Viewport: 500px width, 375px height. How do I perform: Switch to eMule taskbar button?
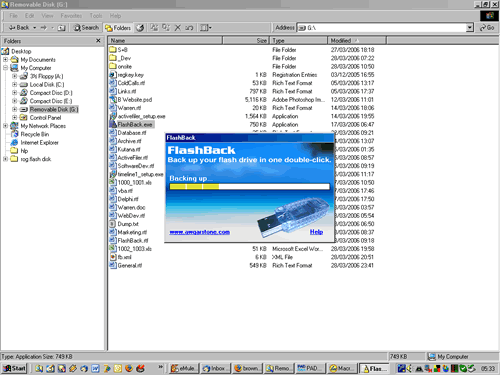tap(184, 368)
